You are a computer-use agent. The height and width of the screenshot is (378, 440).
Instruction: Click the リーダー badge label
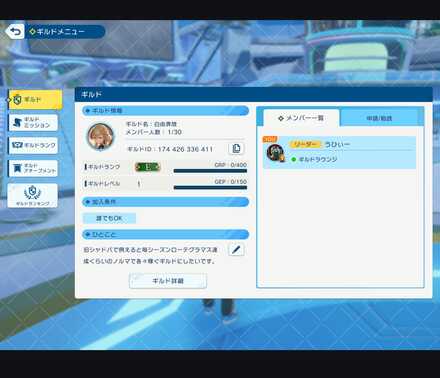pos(305,144)
